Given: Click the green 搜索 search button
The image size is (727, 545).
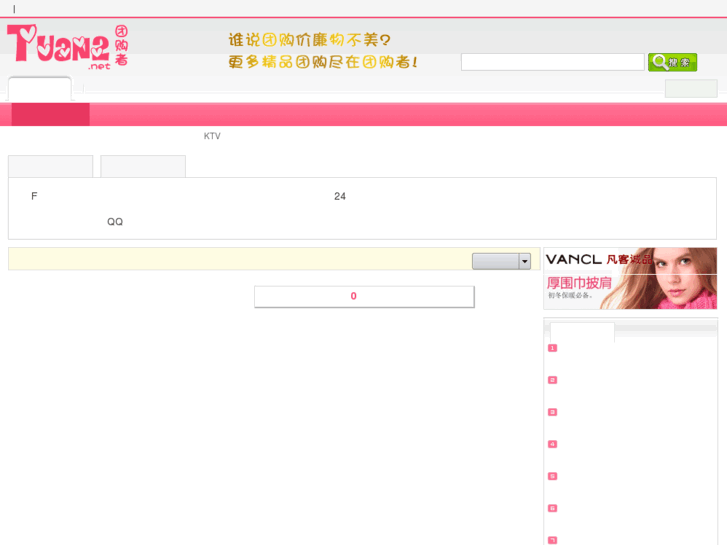Looking at the screenshot, I should coord(672,62).
